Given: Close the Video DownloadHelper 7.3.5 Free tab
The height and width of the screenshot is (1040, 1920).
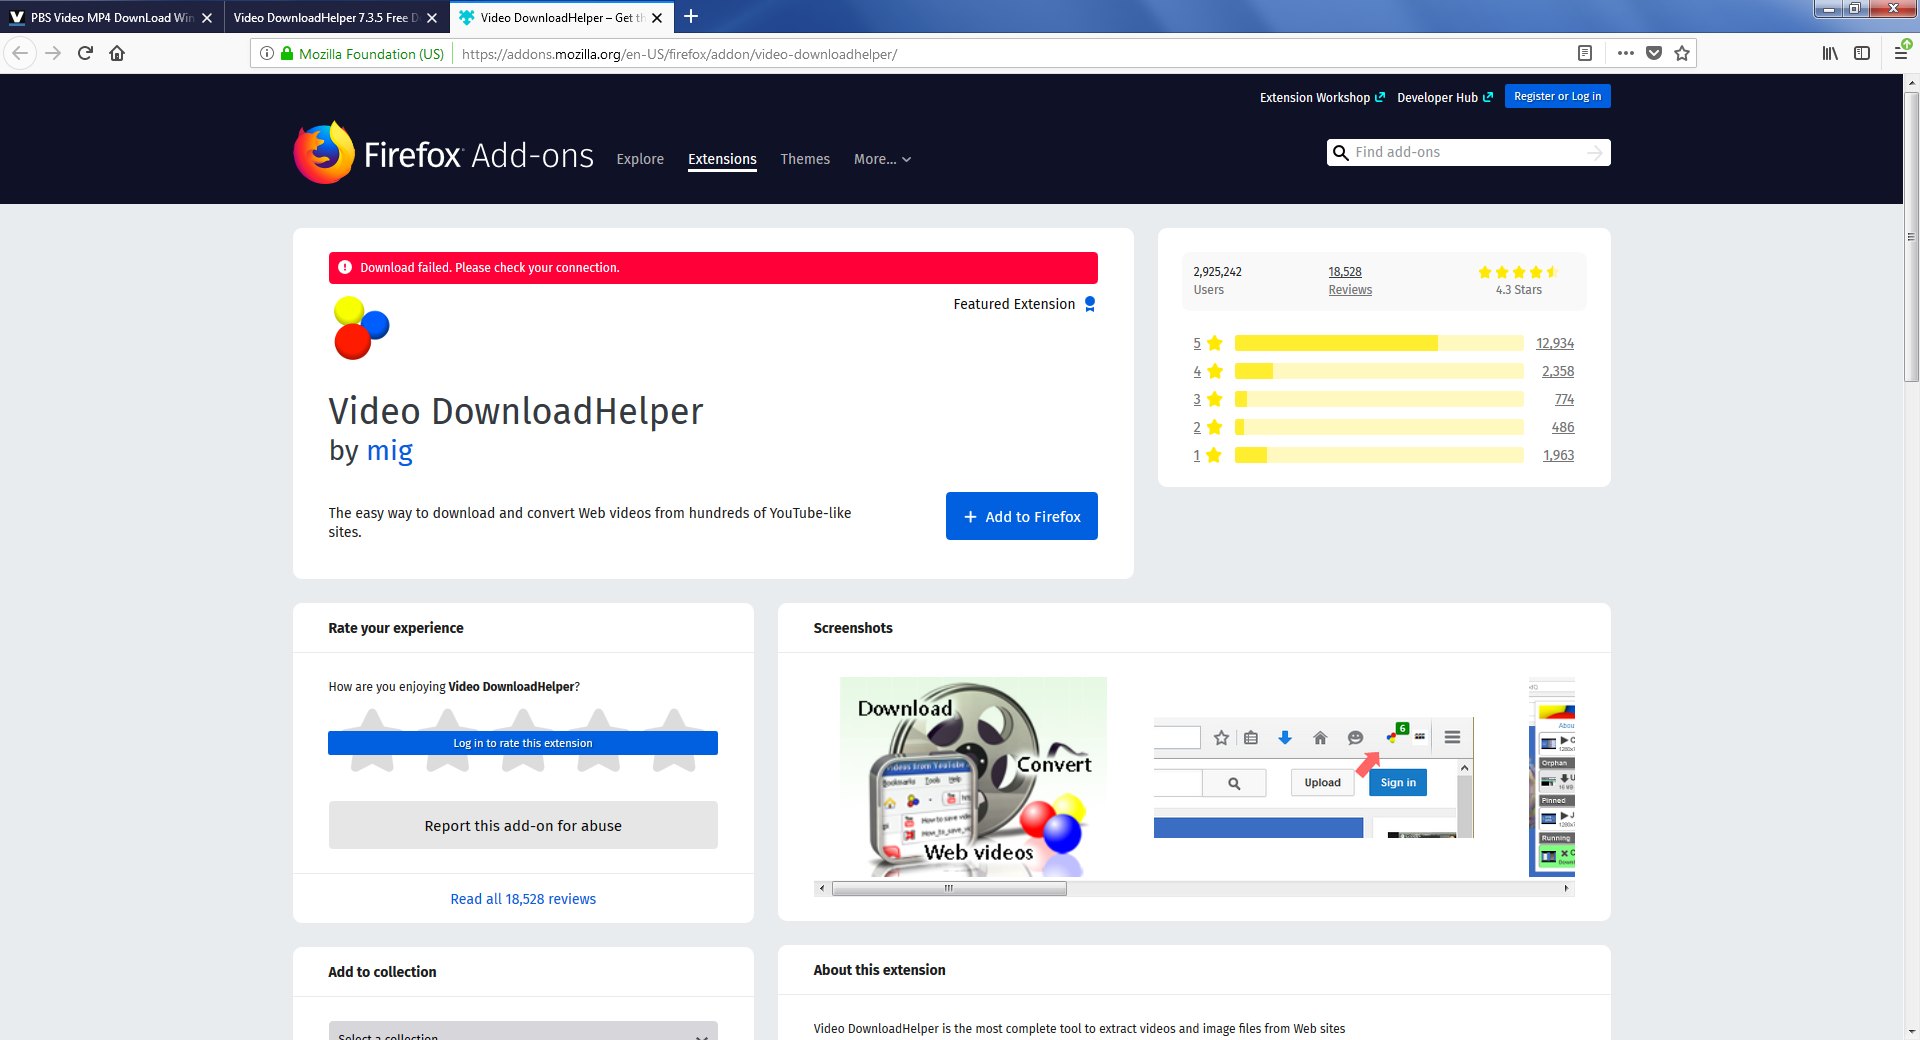Looking at the screenshot, I should coord(432,18).
